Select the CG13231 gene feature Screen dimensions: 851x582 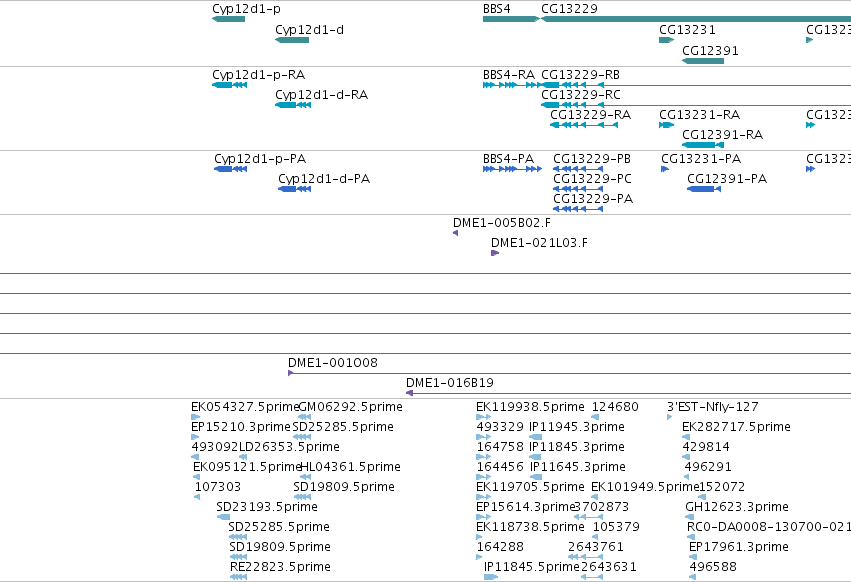coord(666,40)
